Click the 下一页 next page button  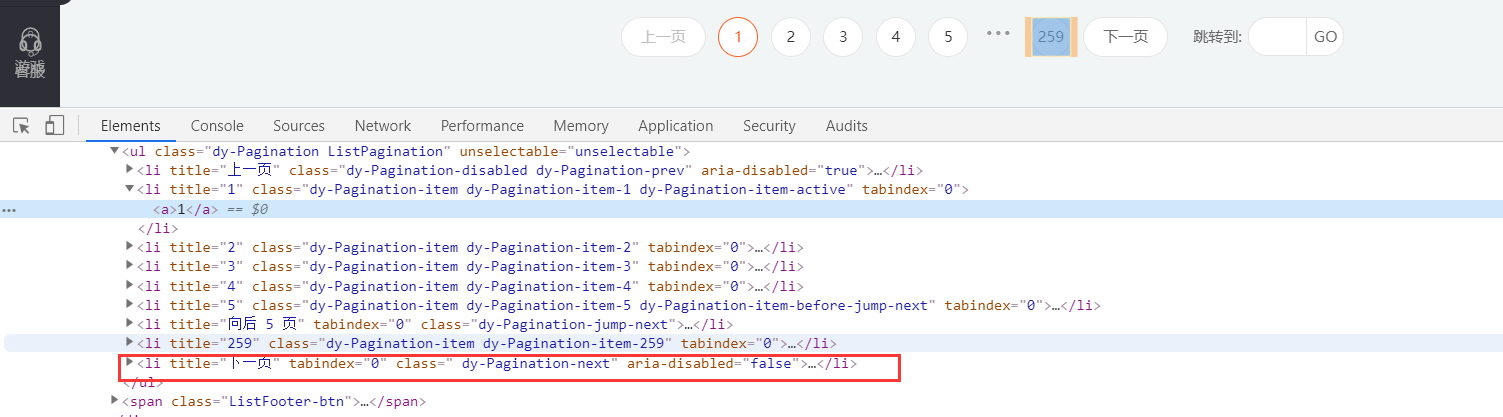point(1125,37)
